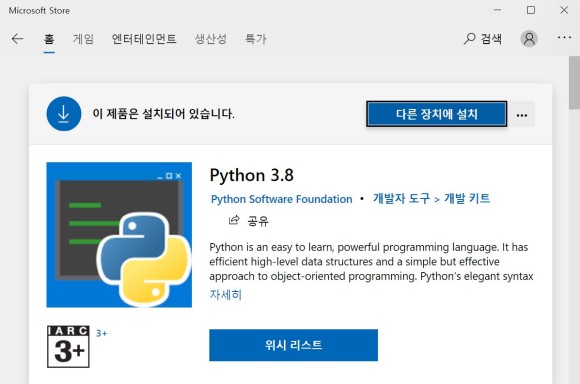
Task: Open the Python Software Foundation publisher link
Action: 281,199
